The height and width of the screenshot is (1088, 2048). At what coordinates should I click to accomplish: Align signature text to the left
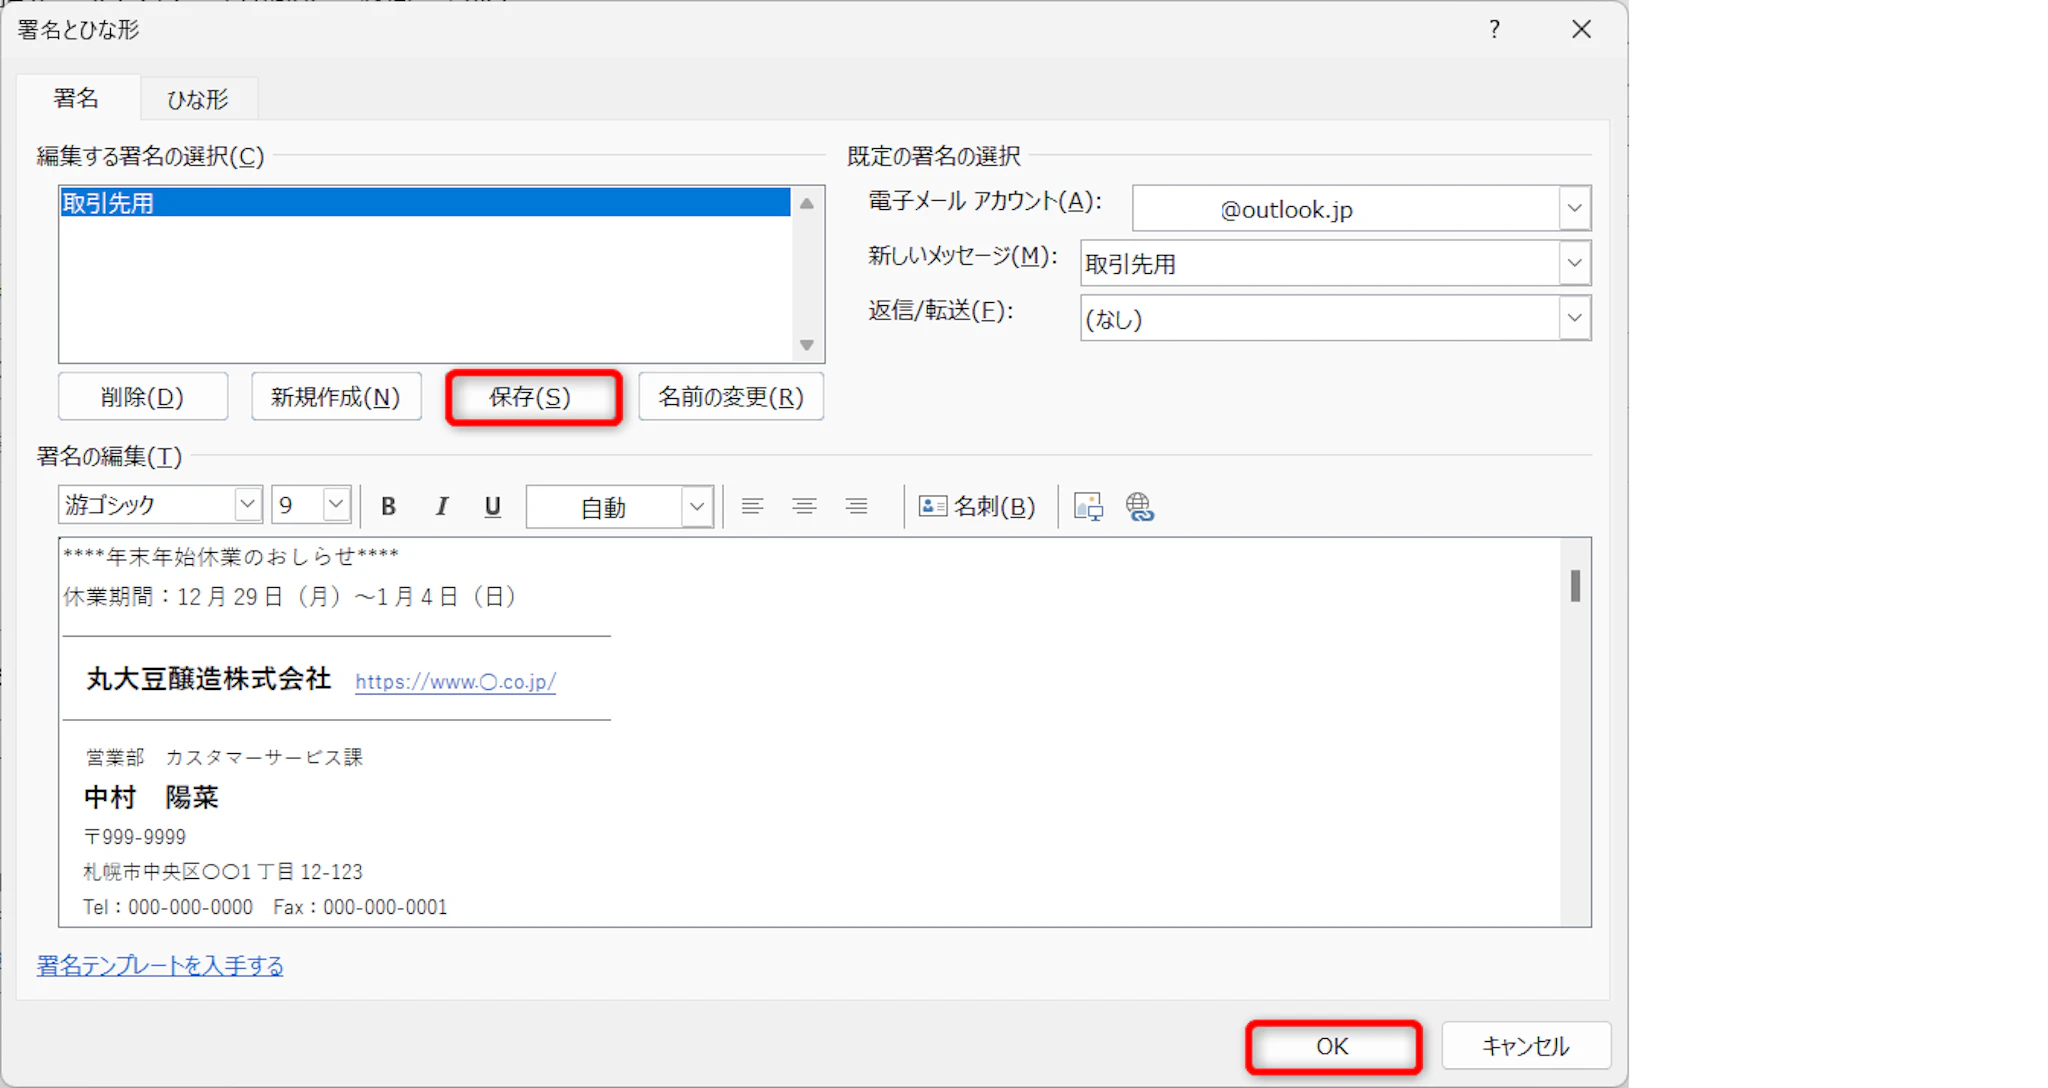[x=752, y=507]
